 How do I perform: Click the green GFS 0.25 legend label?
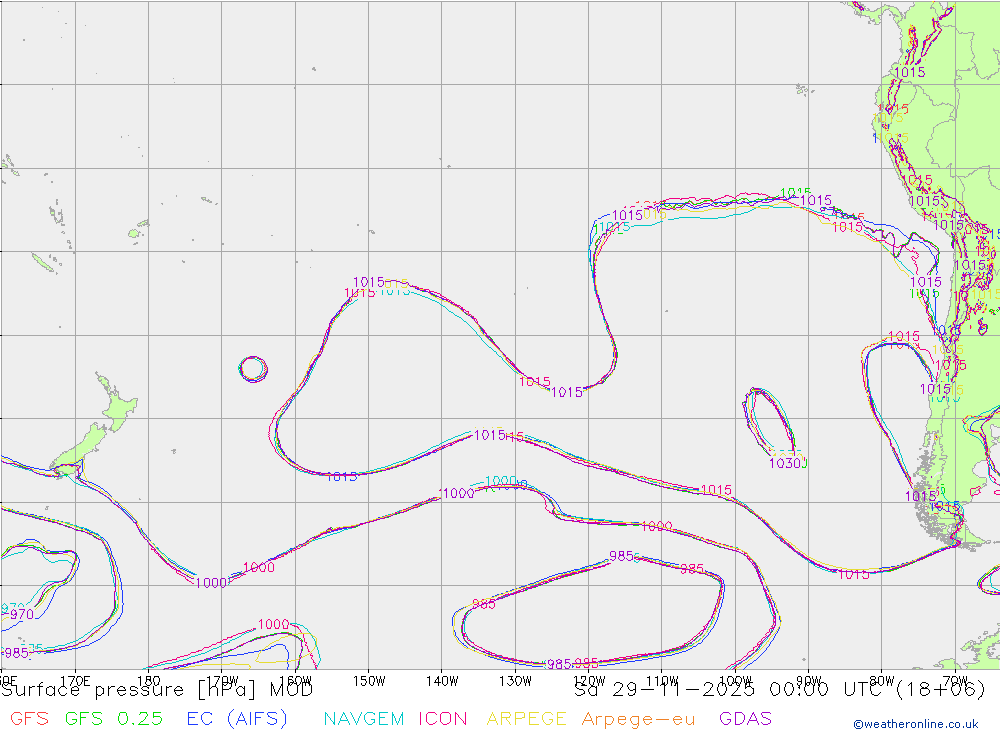point(114,719)
